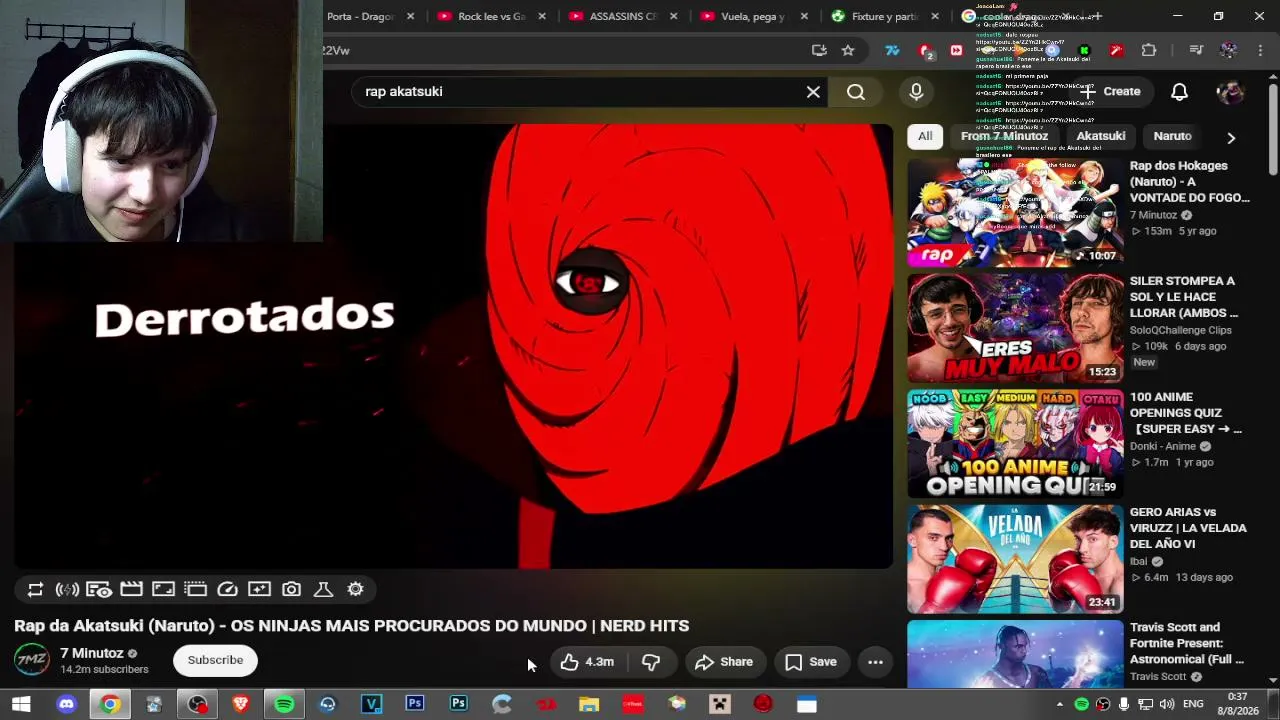Switch the ENG input language indicator
This screenshot has width=1280, height=720.
tap(1193, 705)
